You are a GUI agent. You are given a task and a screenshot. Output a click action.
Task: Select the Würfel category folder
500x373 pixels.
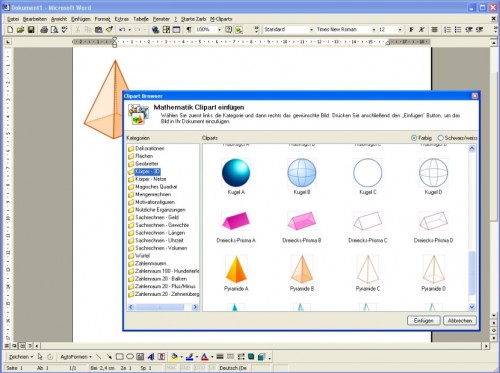point(139,256)
